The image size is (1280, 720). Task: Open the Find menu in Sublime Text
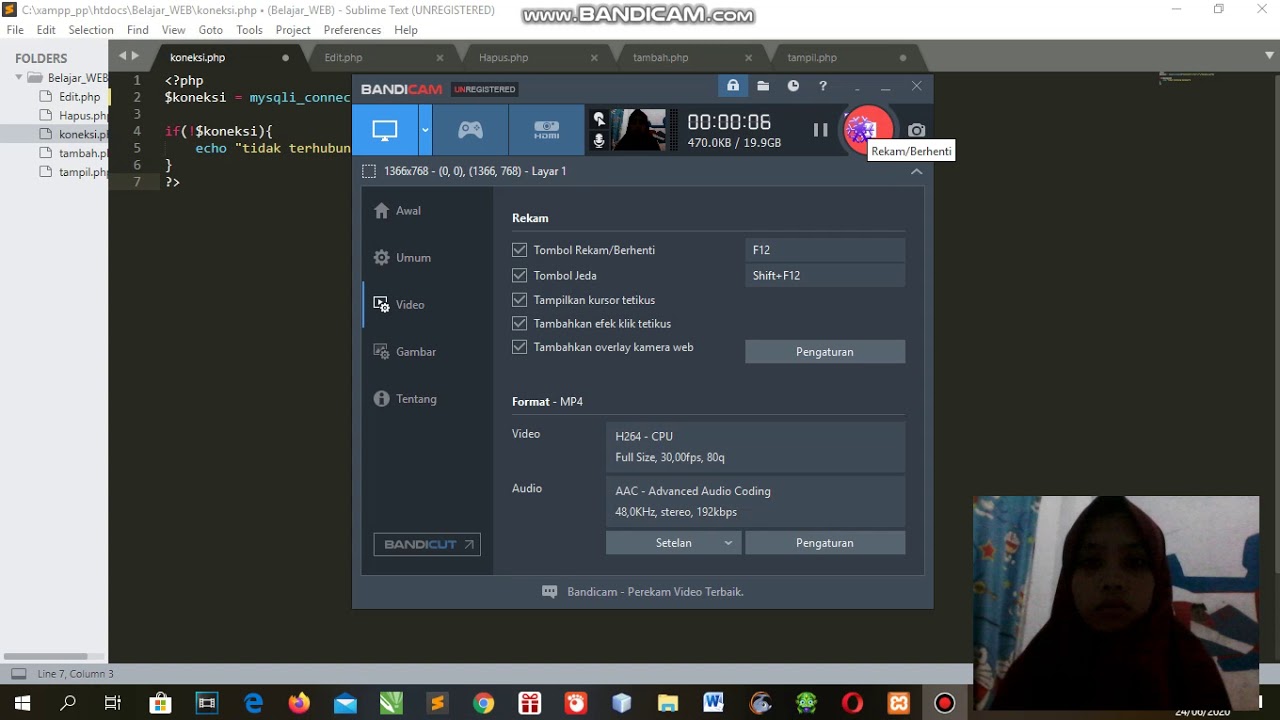pos(138,30)
